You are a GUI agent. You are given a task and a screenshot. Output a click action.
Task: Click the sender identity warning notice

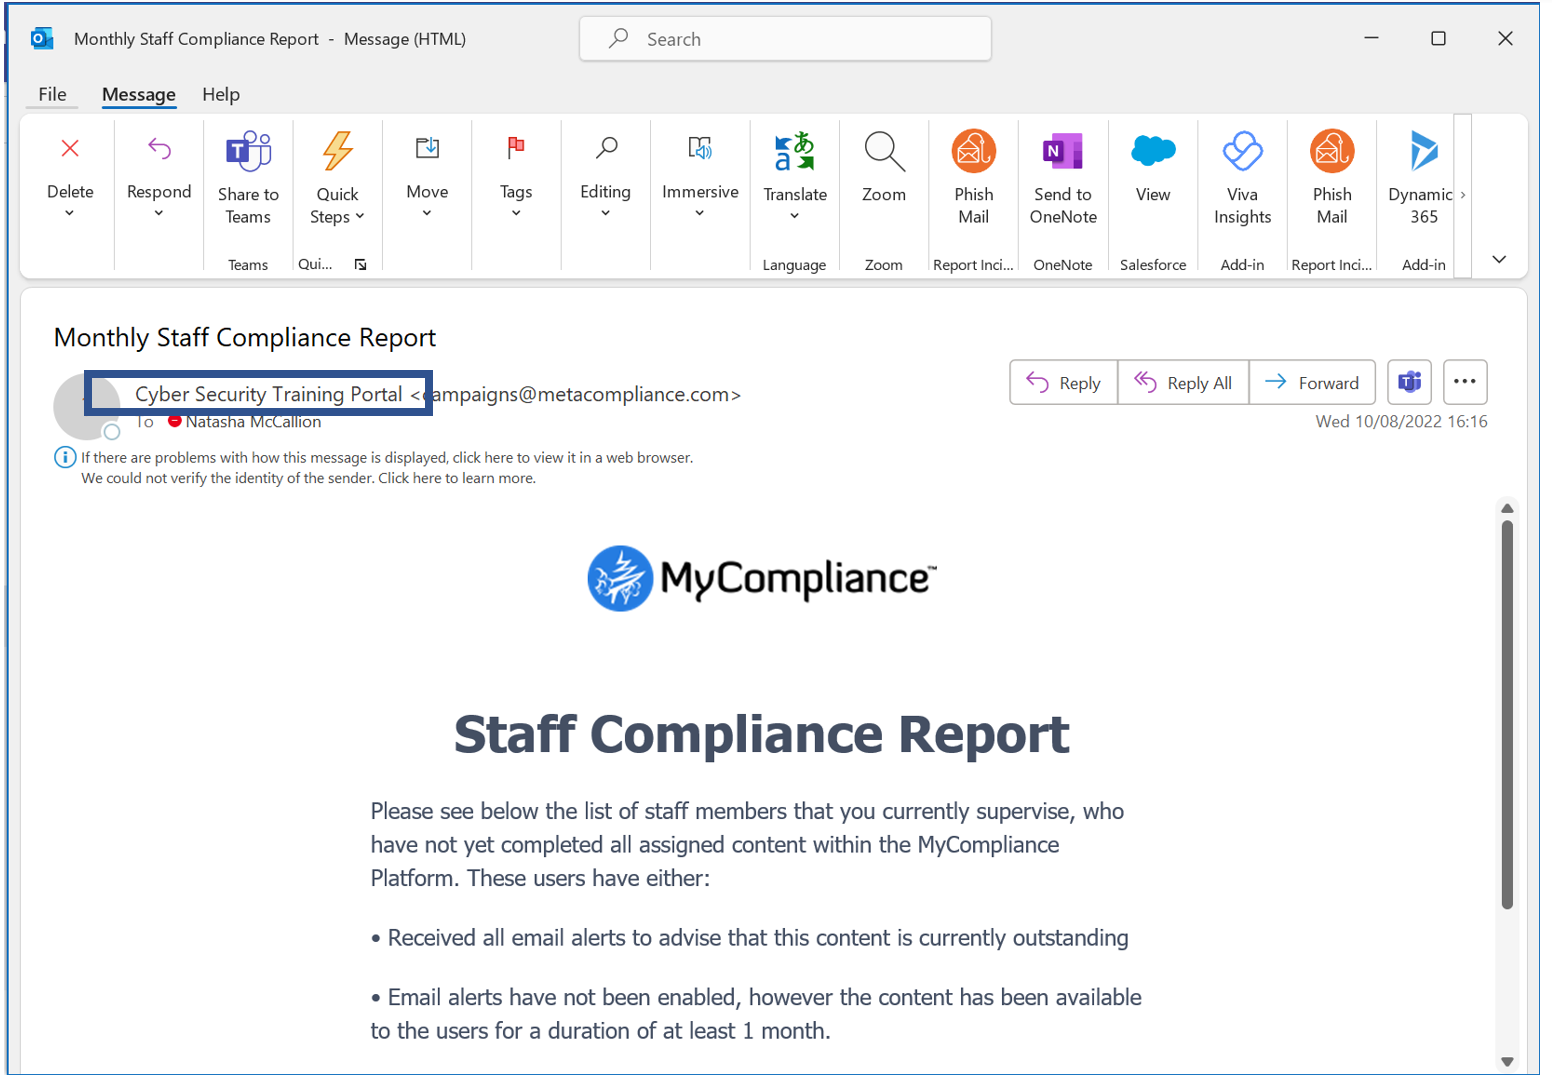pos(308,479)
